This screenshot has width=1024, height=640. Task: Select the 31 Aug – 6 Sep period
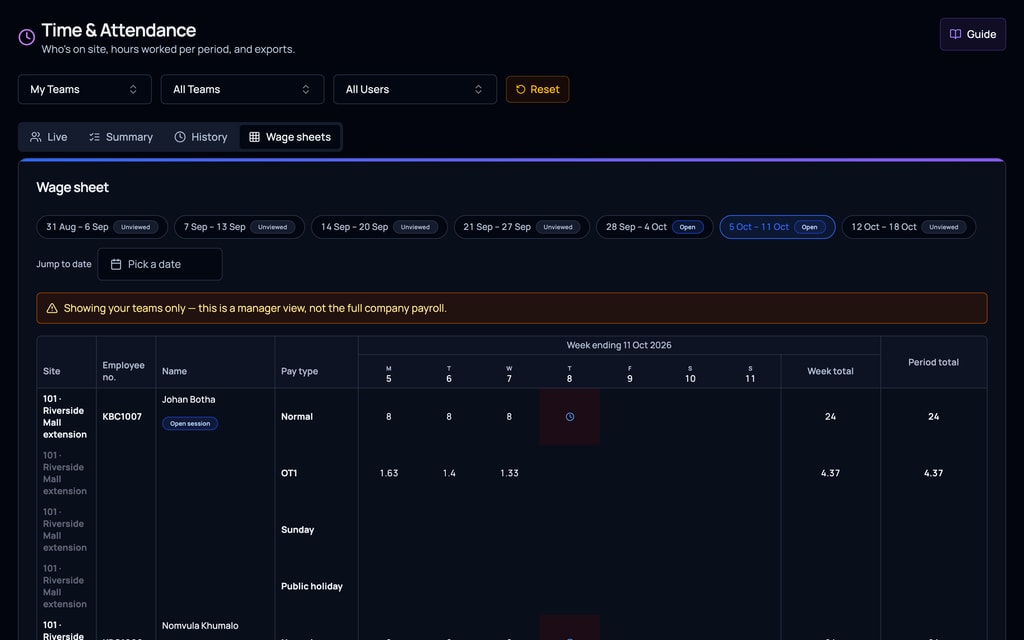pyautogui.click(x=102, y=227)
